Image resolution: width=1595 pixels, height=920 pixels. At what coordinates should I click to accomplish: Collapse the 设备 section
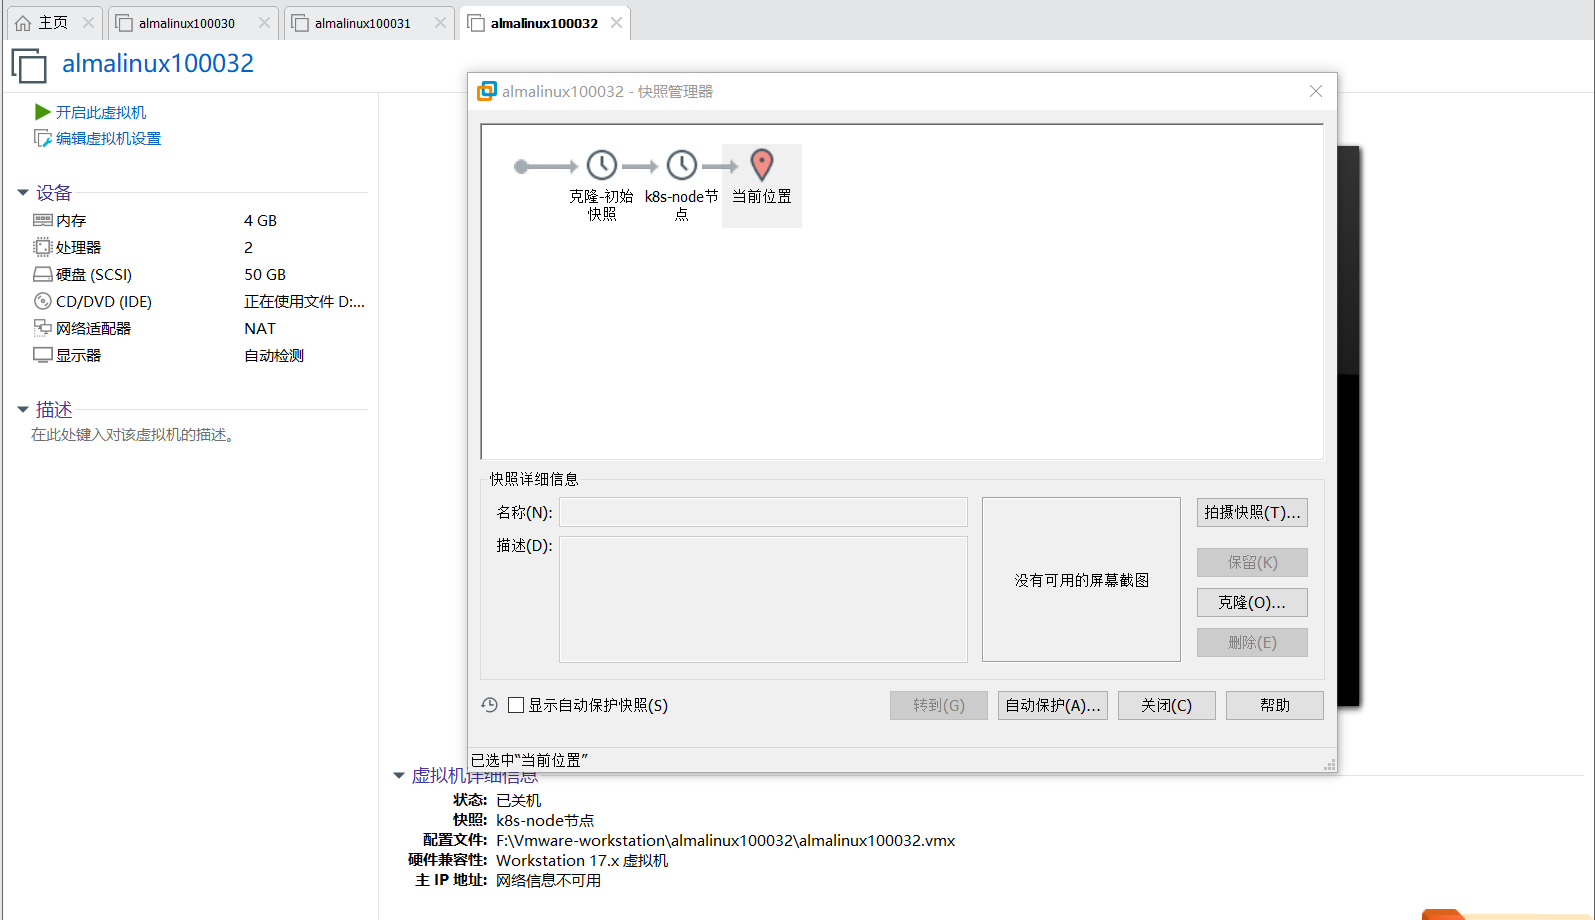[x=23, y=192]
